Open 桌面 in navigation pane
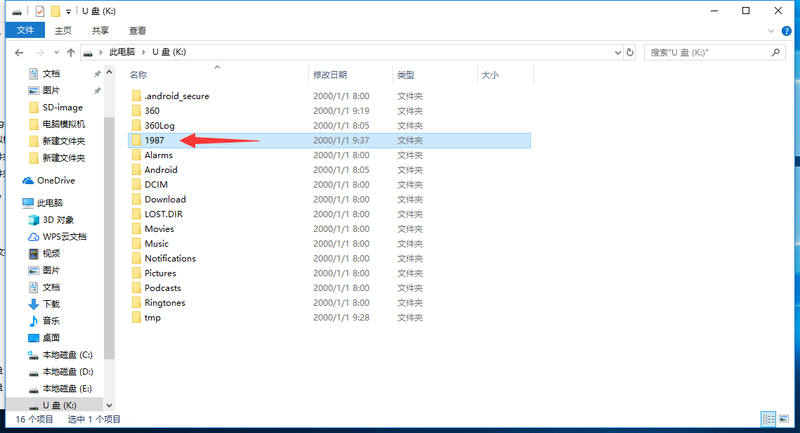Image resolution: width=800 pixels, height=433 pixels. tap(51, 338)
